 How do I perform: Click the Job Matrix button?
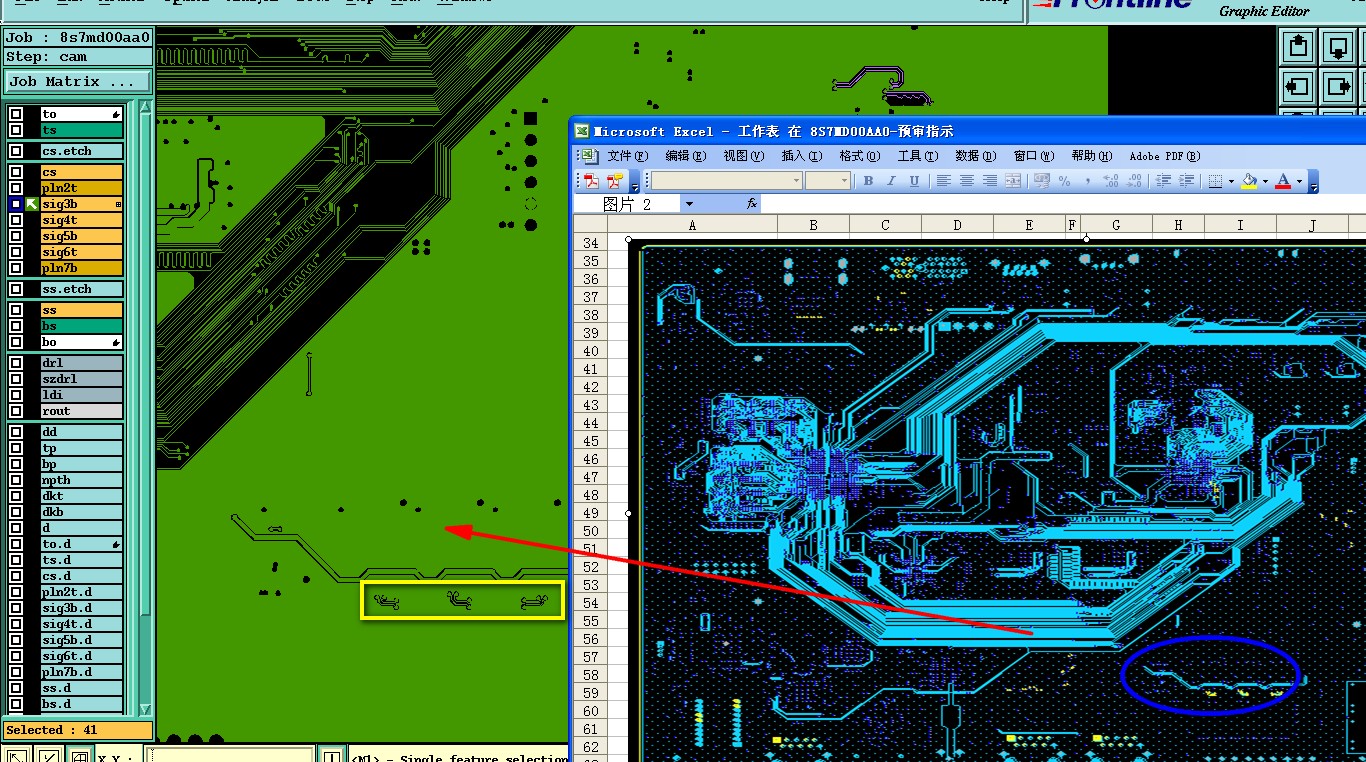(x=78, y=82)
